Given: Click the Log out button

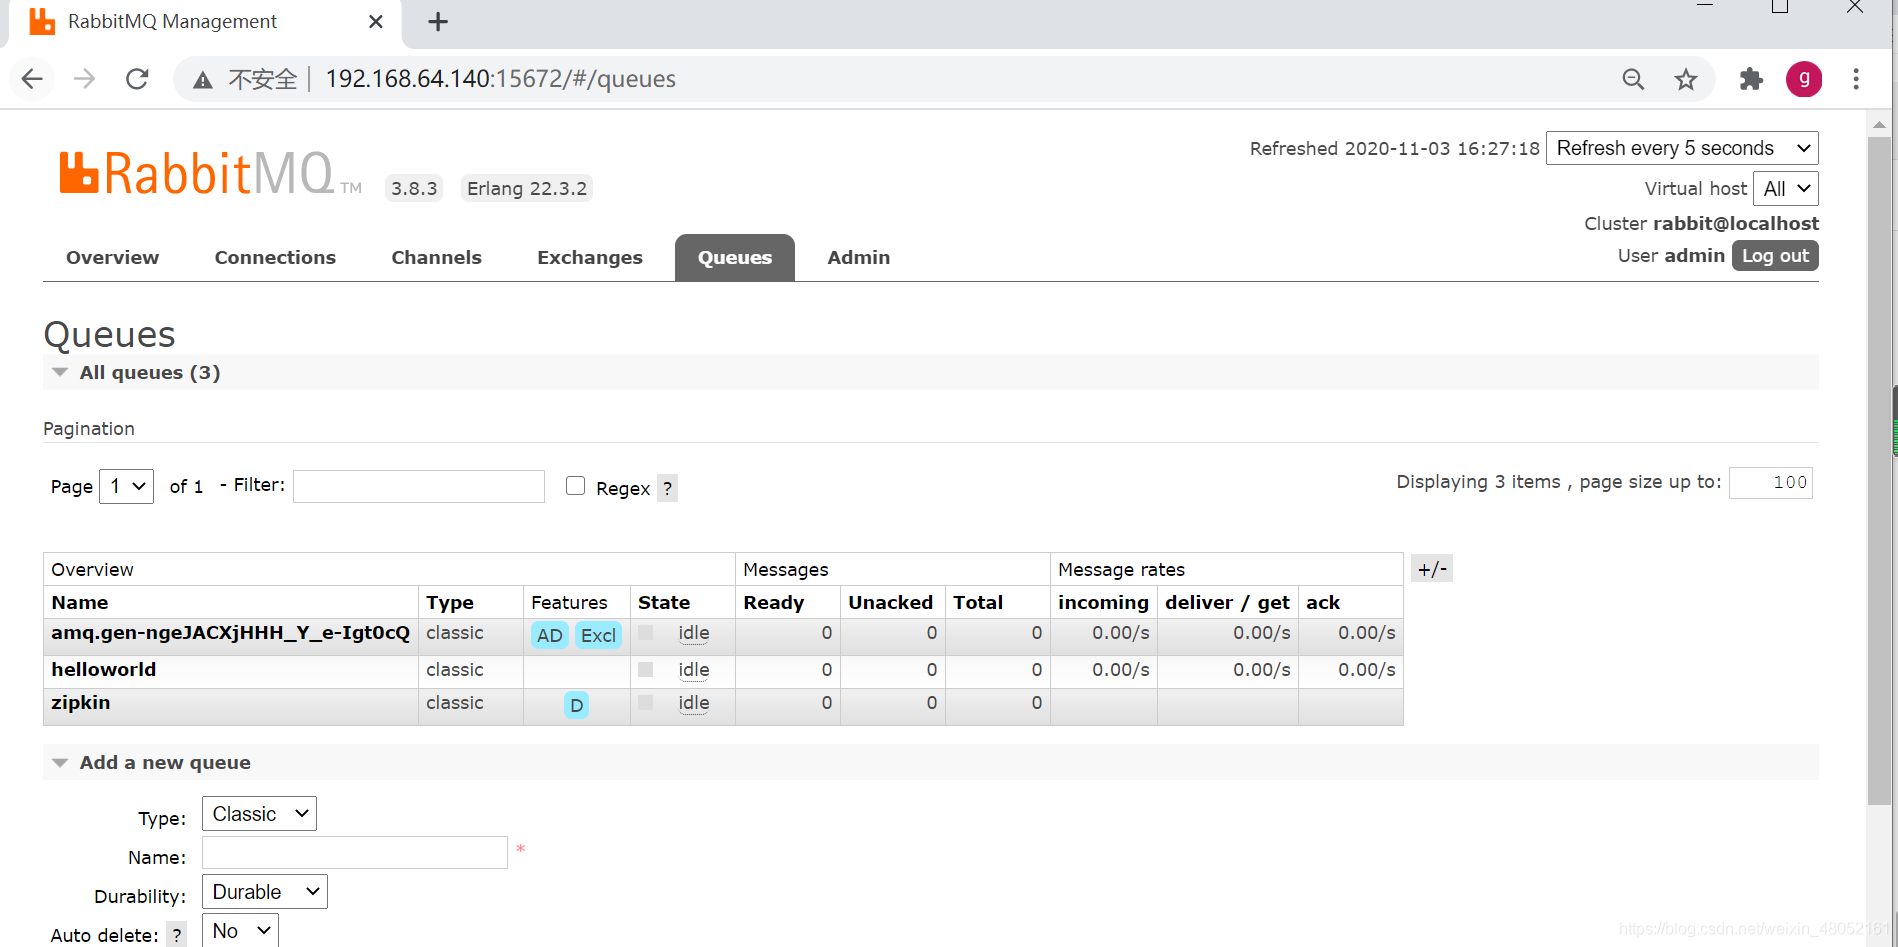Looking at the screenshot, I should click(1775, 256).
